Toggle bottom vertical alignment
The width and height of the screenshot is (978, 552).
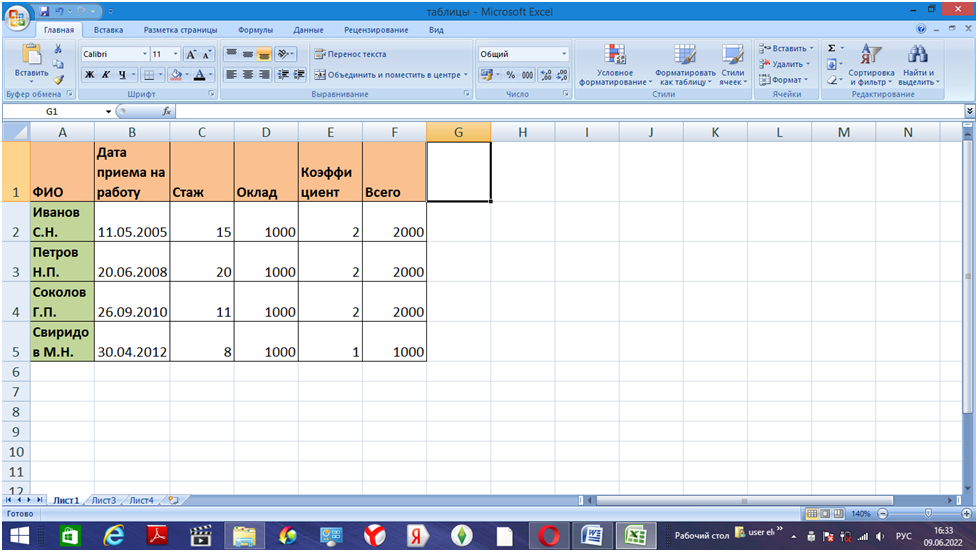point(264,54)
